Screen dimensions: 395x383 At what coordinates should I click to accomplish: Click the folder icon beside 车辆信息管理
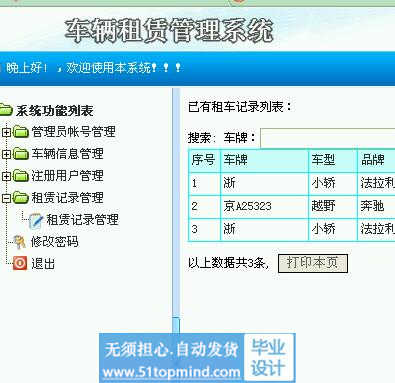[21, 154]
